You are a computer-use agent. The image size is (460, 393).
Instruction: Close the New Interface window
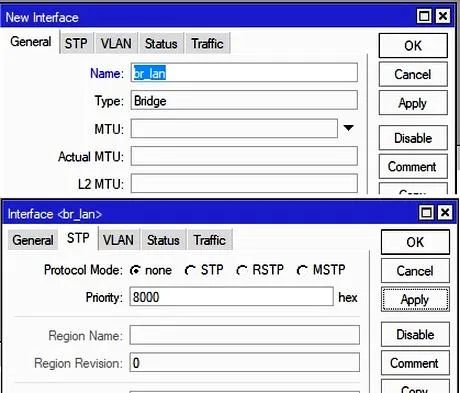(x=443, y=16)
